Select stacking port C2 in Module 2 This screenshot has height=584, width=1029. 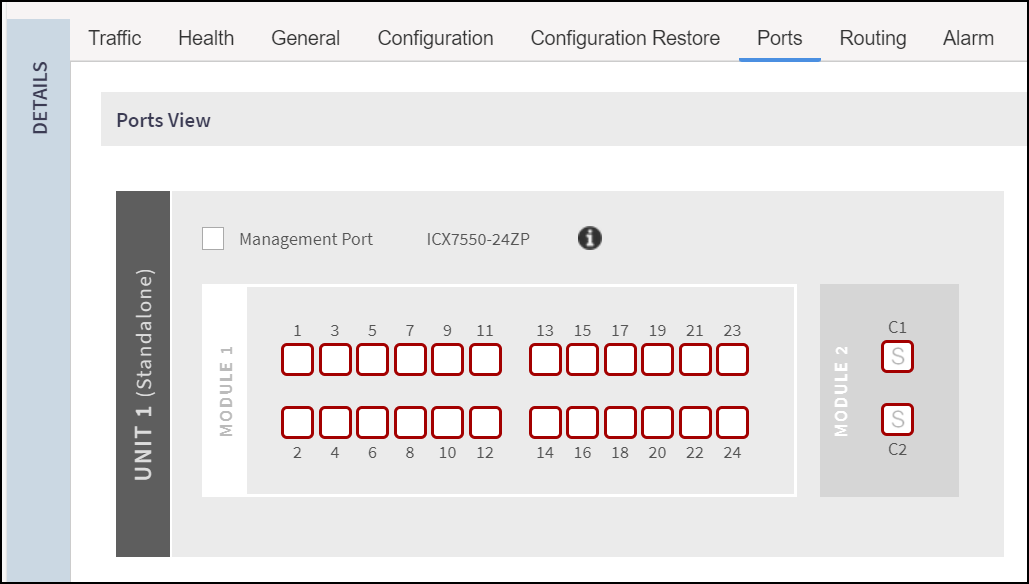[x=897, y=419]
